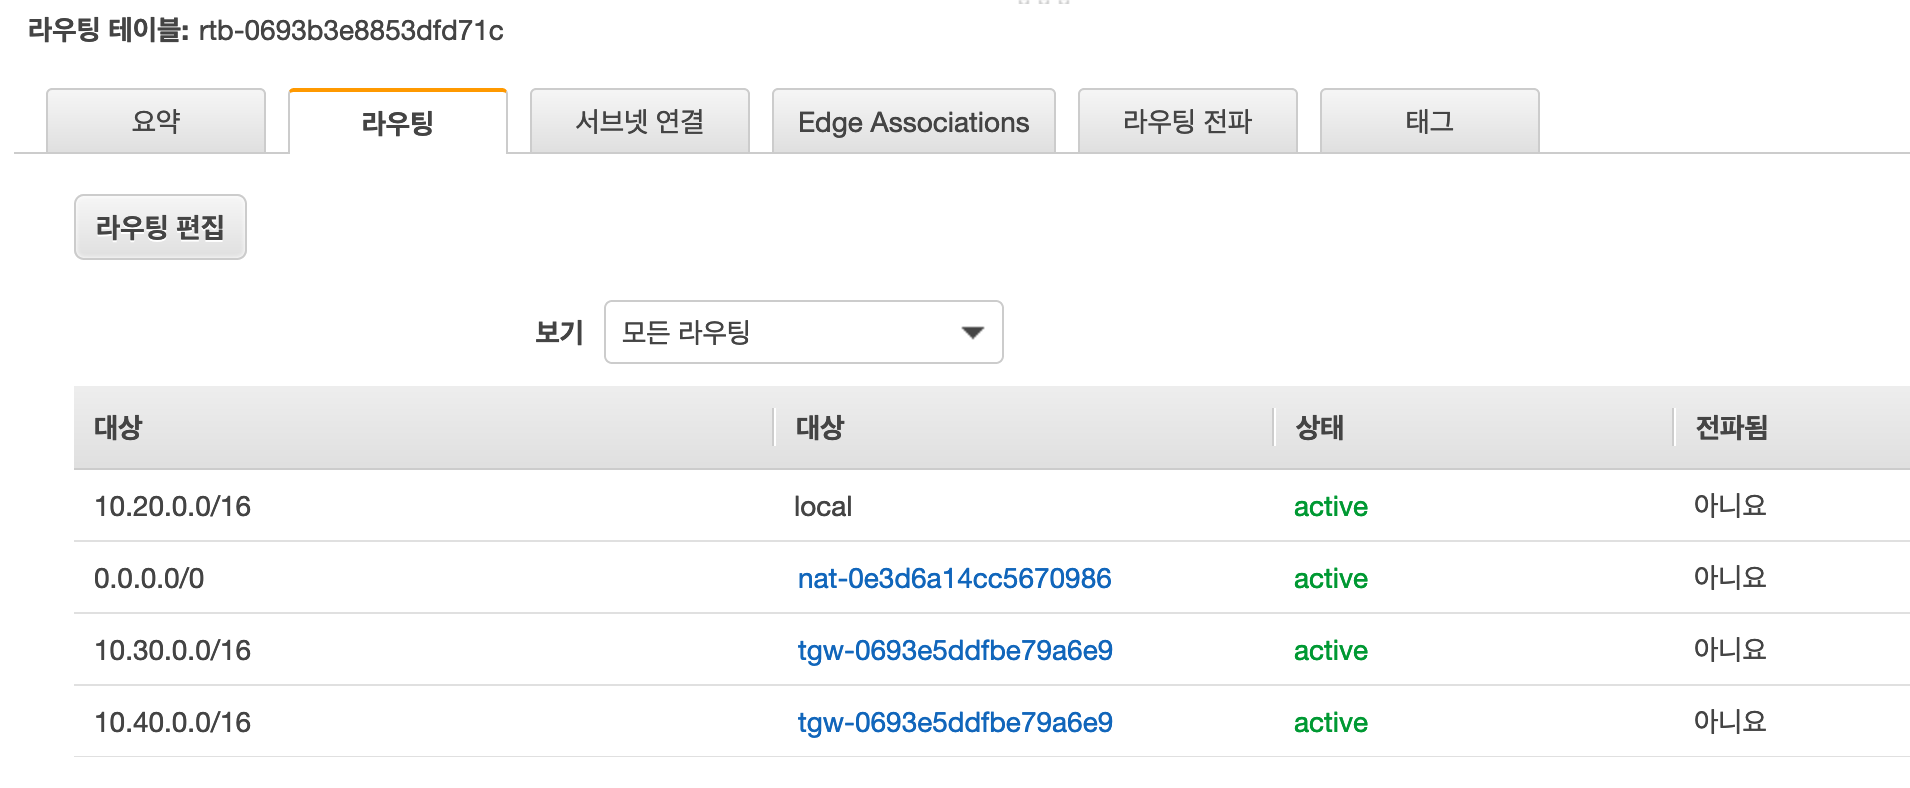Sort by the 상태 column header
Image resolution: width=1910 pixels, height=788 pixels.
click(x=1320, y=427)
